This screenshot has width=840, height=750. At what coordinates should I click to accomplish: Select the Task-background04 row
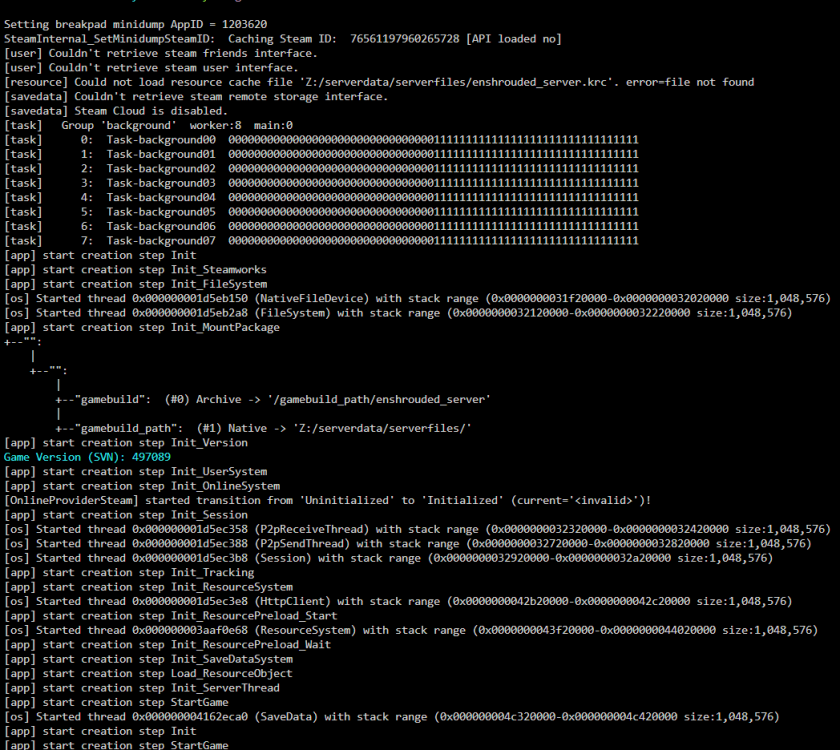coord(321,197)
